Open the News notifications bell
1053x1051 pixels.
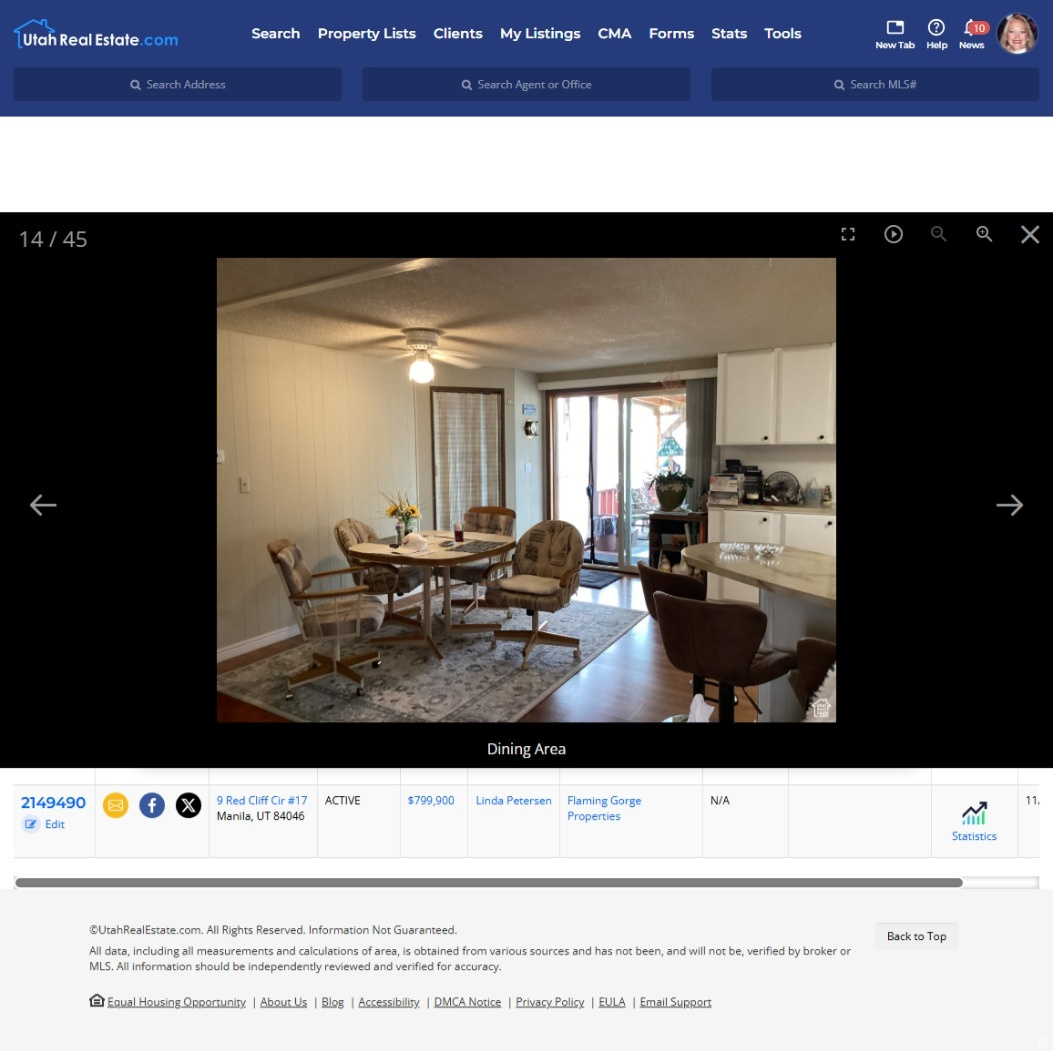971,32
